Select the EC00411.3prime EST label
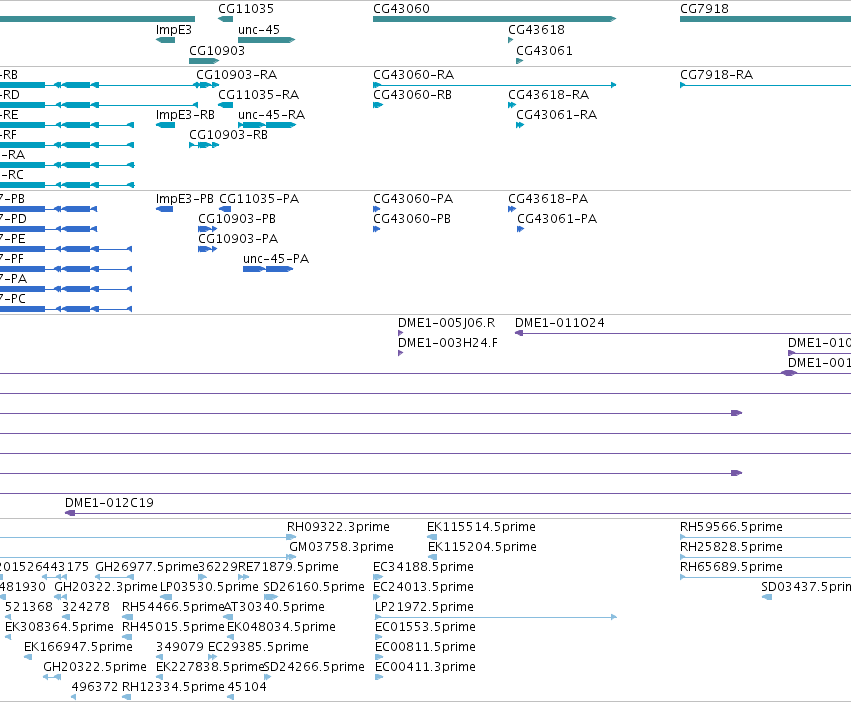 (426, 667)
